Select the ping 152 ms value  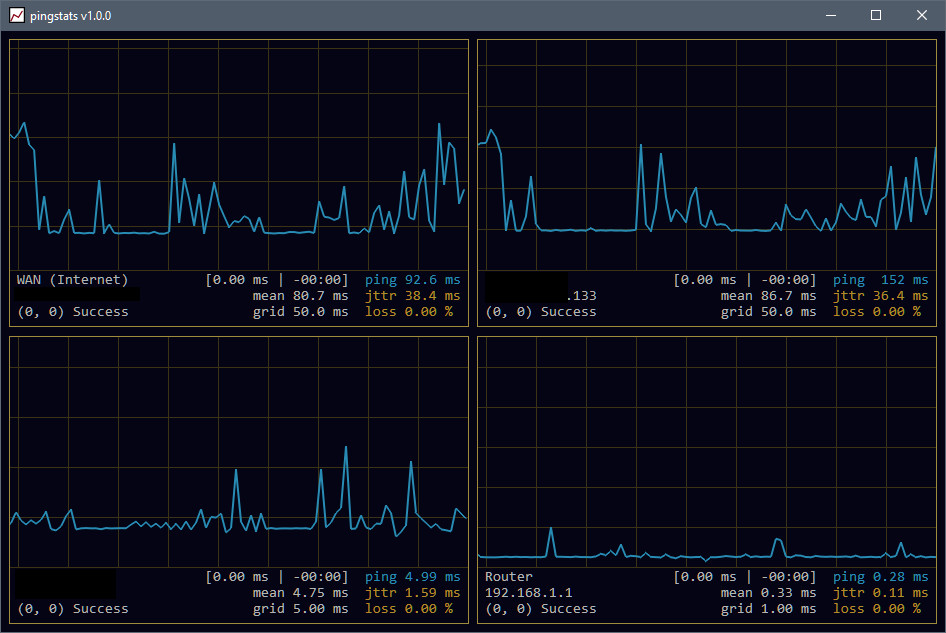point(881,279)
